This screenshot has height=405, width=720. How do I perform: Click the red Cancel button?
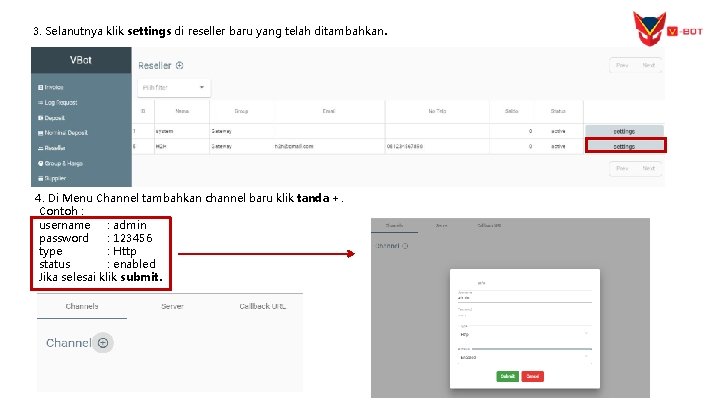(533, 377)
